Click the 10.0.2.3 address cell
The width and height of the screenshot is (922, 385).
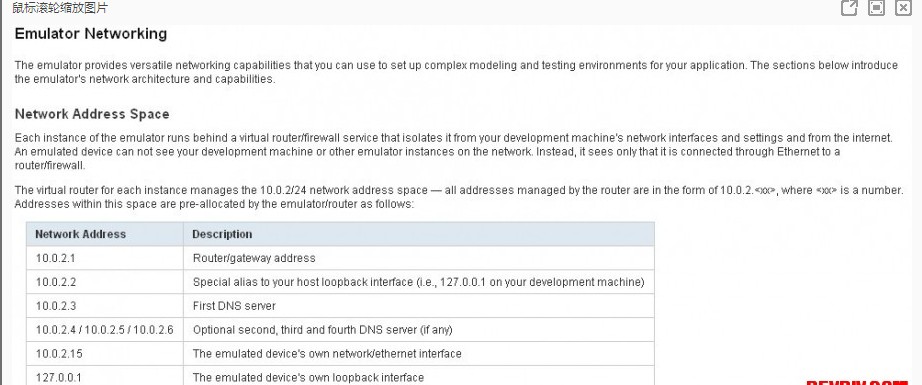click(105, 306)
